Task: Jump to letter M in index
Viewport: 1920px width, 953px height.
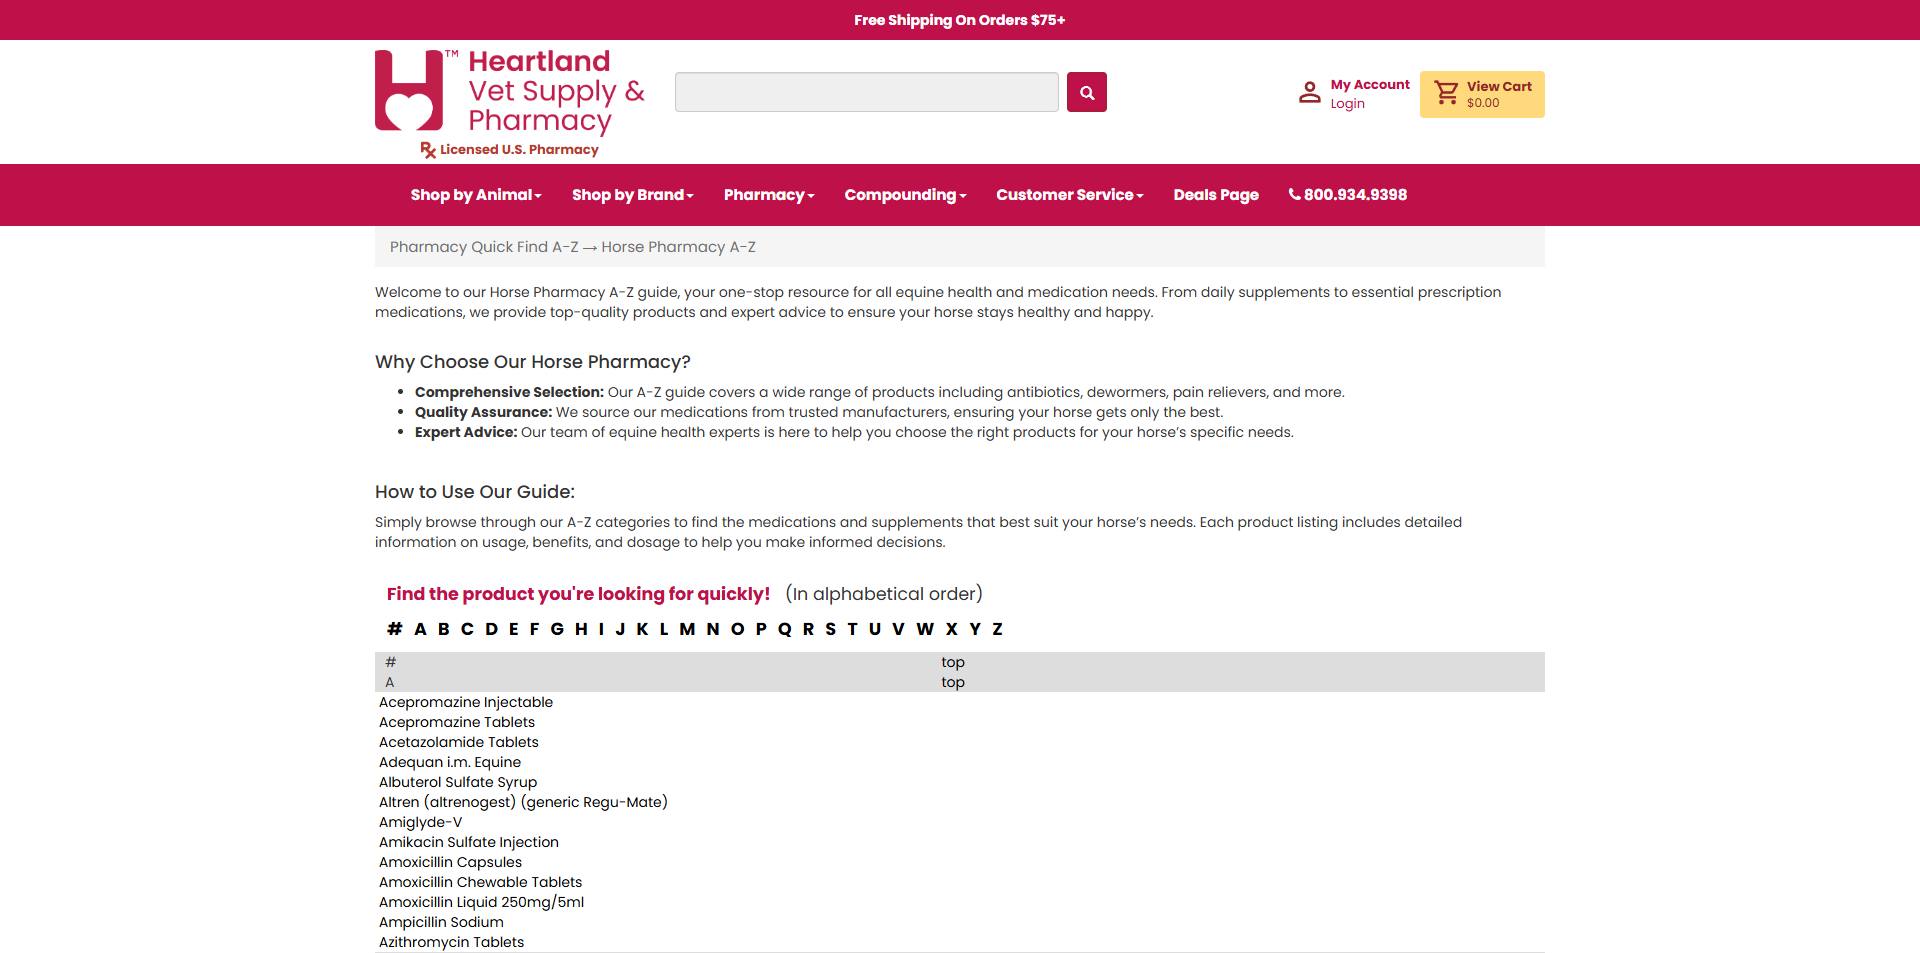Action: tap(687, 629)
